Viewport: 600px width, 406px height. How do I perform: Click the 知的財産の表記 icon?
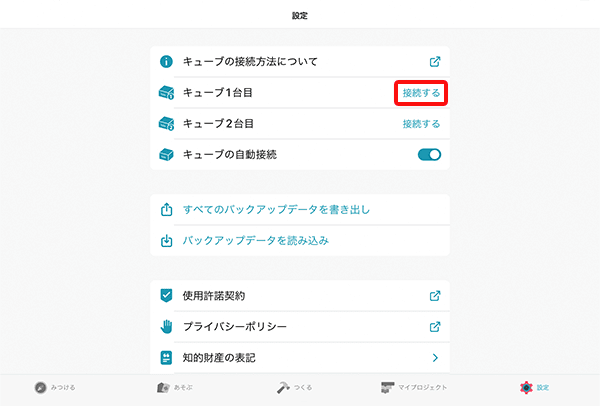(x=167, y=357)
